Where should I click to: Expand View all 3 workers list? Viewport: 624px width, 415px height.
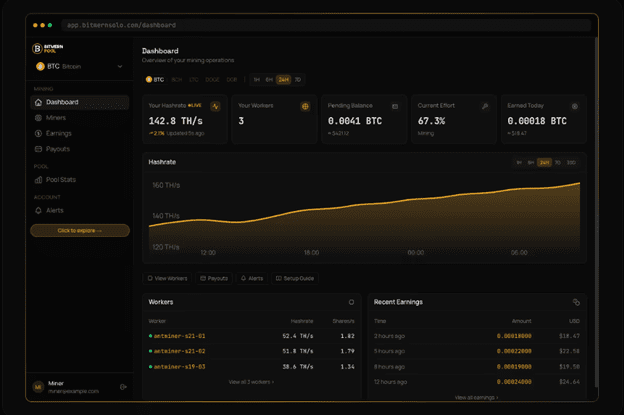(x=251, y=382)
